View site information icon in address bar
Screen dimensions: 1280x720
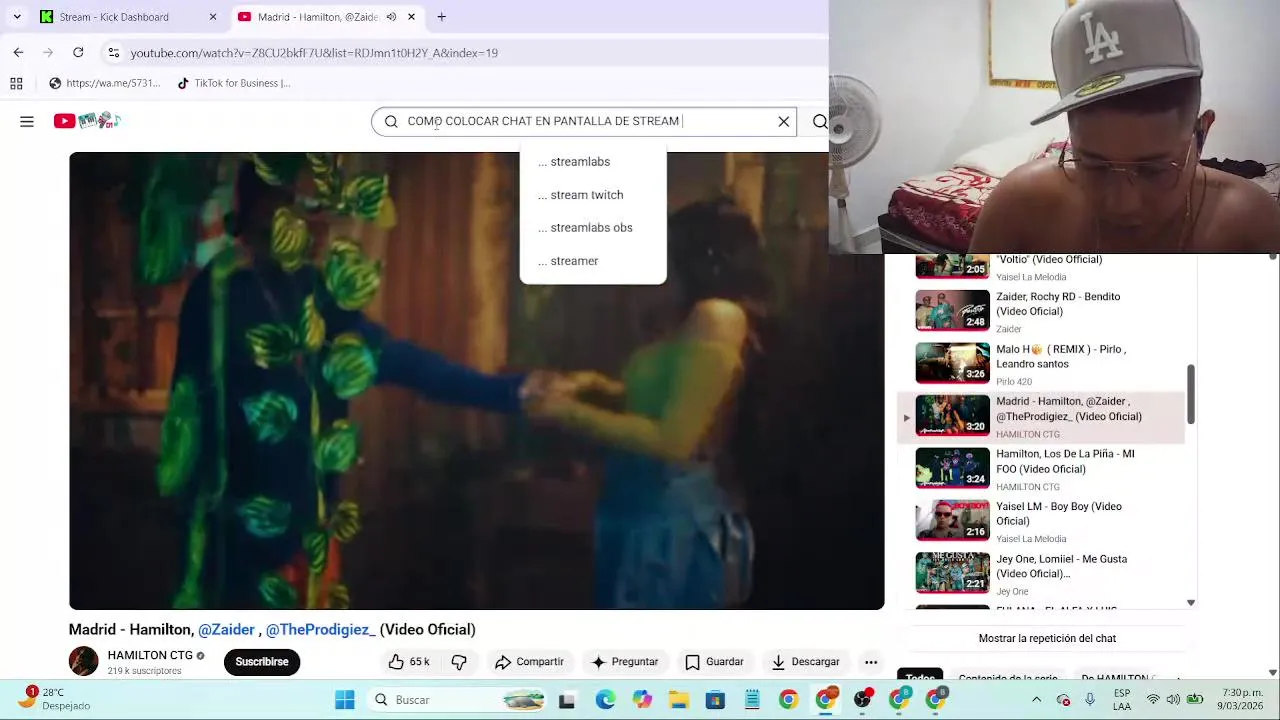tap(114, 52)
